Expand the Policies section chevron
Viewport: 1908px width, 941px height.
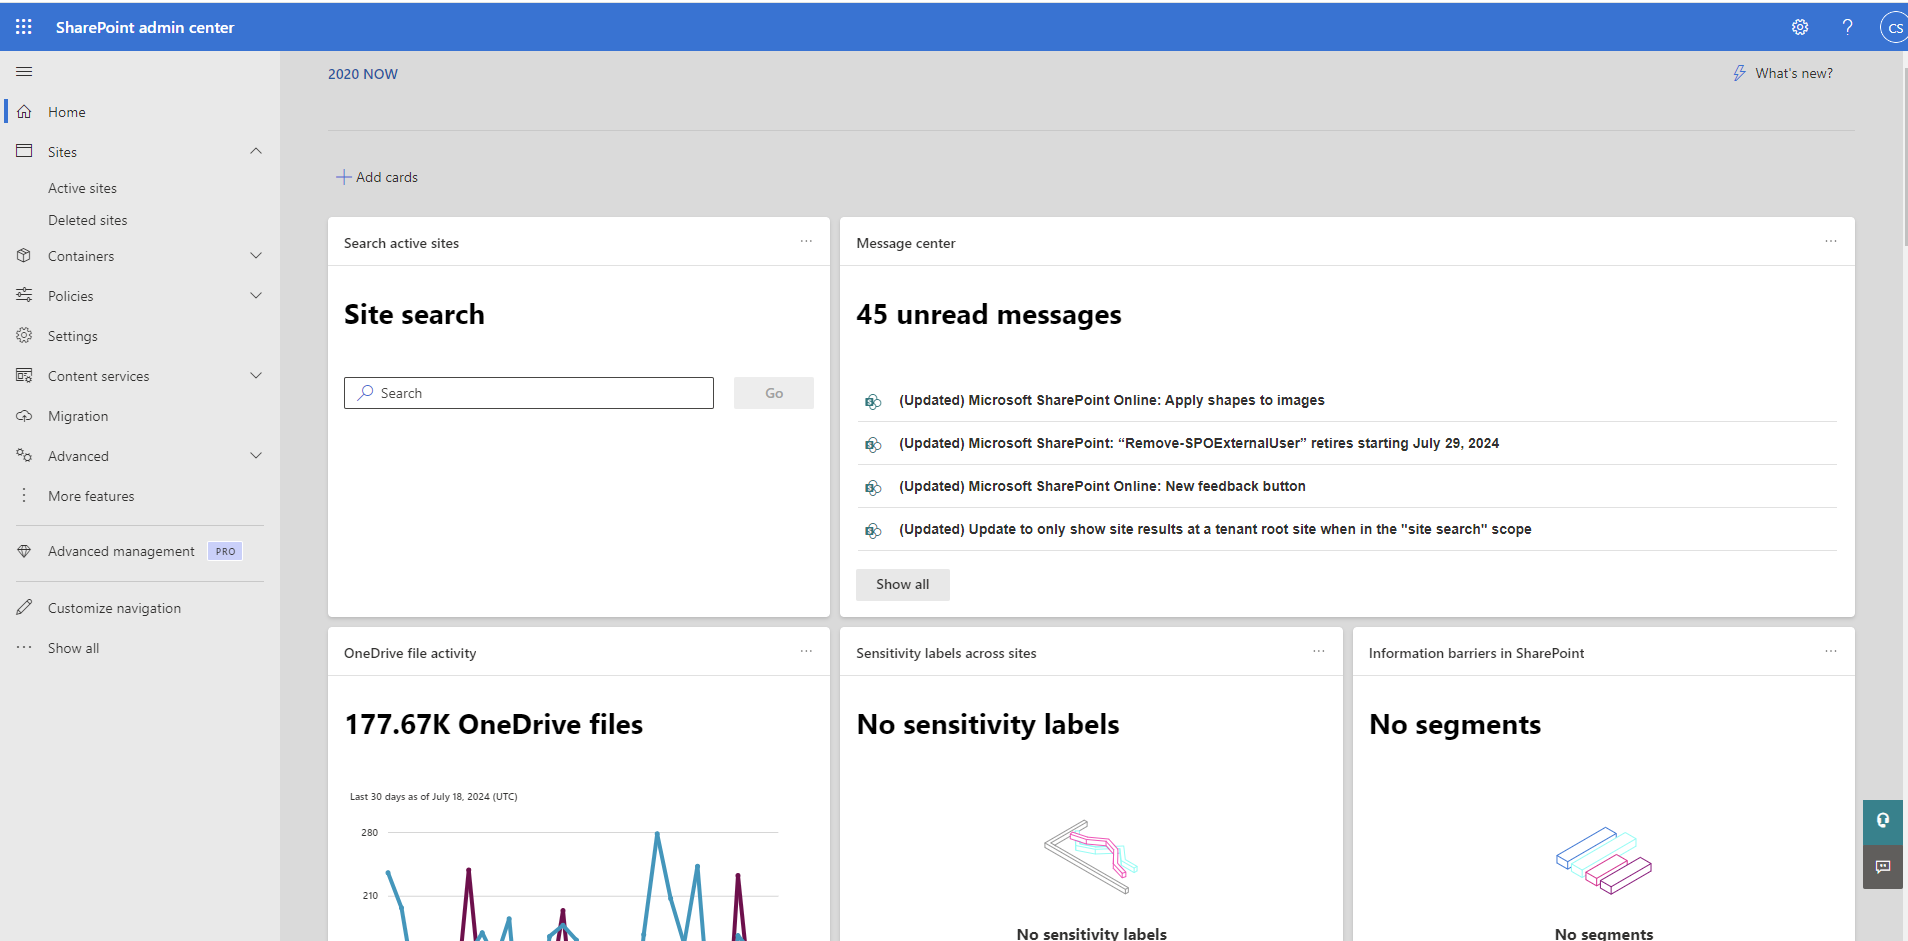[256, 295]
